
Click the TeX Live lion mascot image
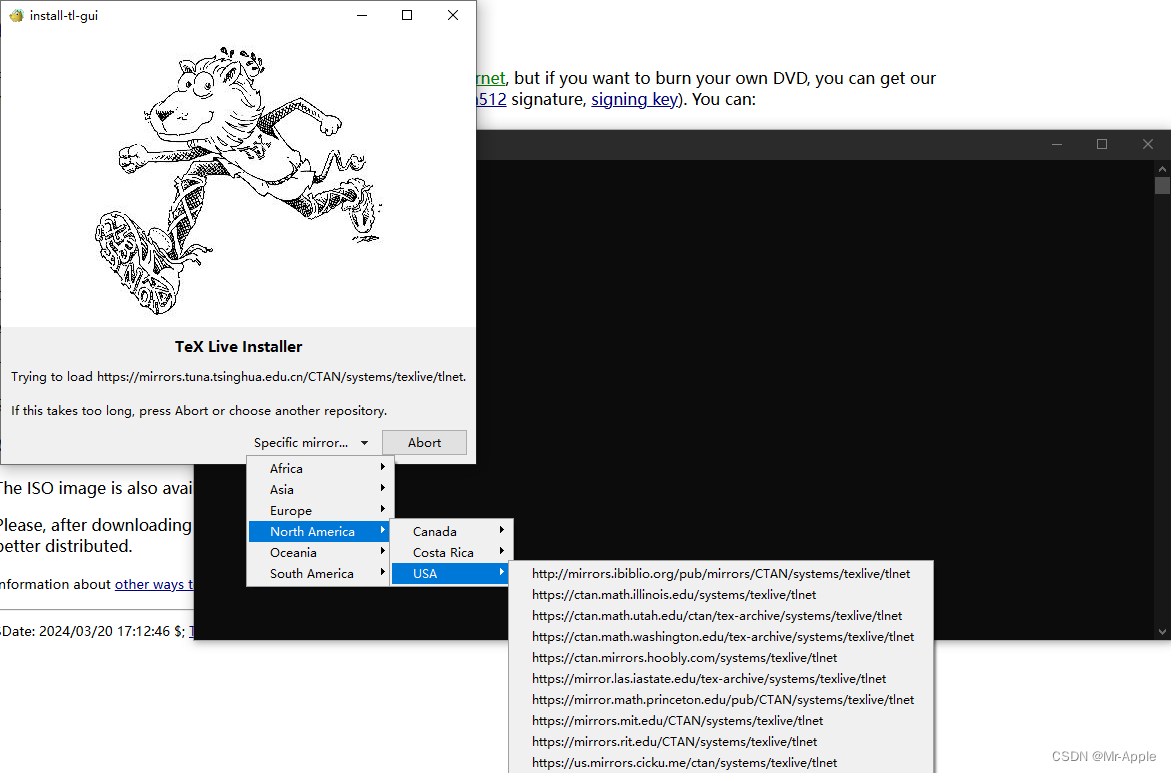[x=238, y=178]
